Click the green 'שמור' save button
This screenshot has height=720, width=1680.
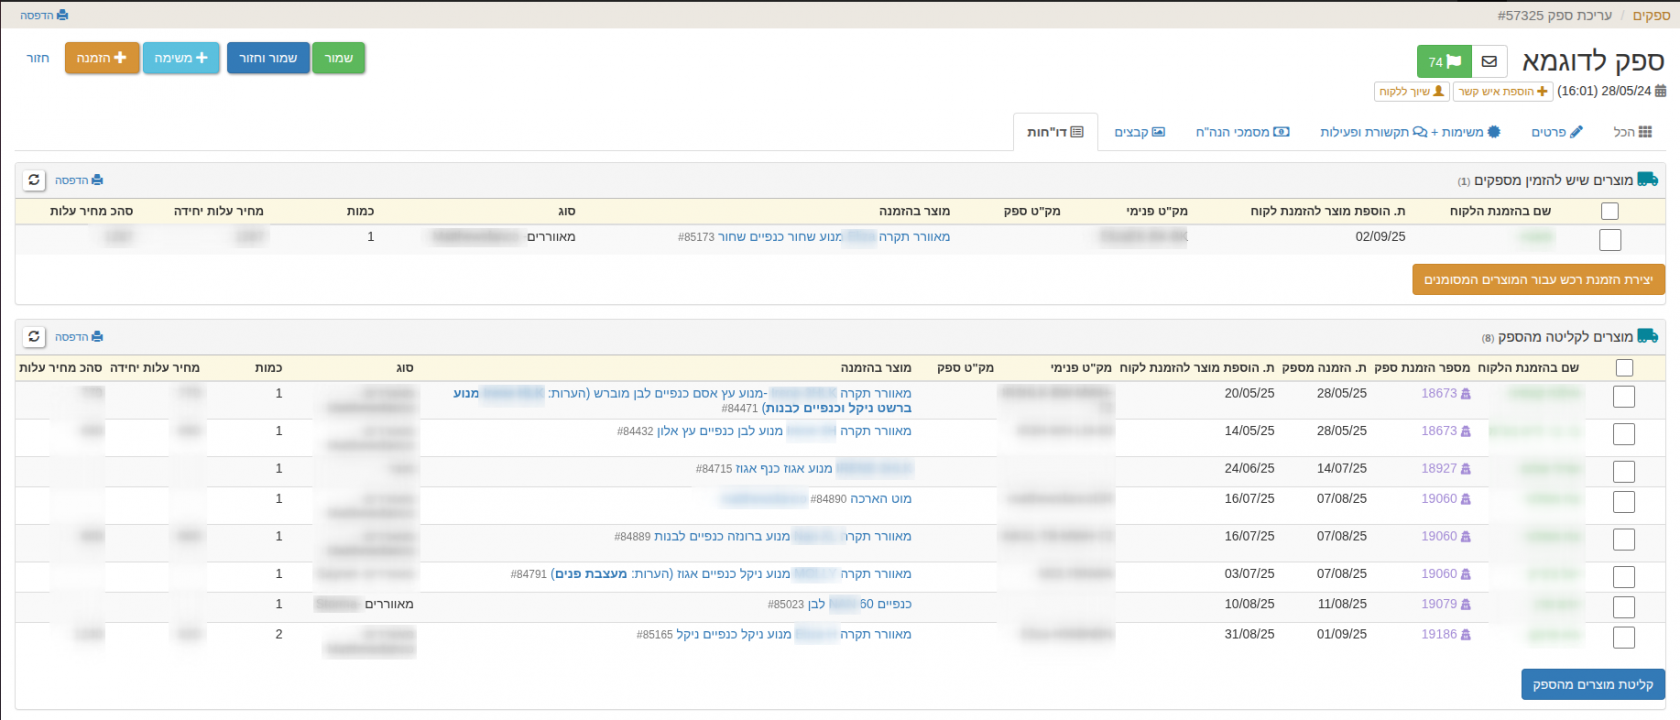338,58
